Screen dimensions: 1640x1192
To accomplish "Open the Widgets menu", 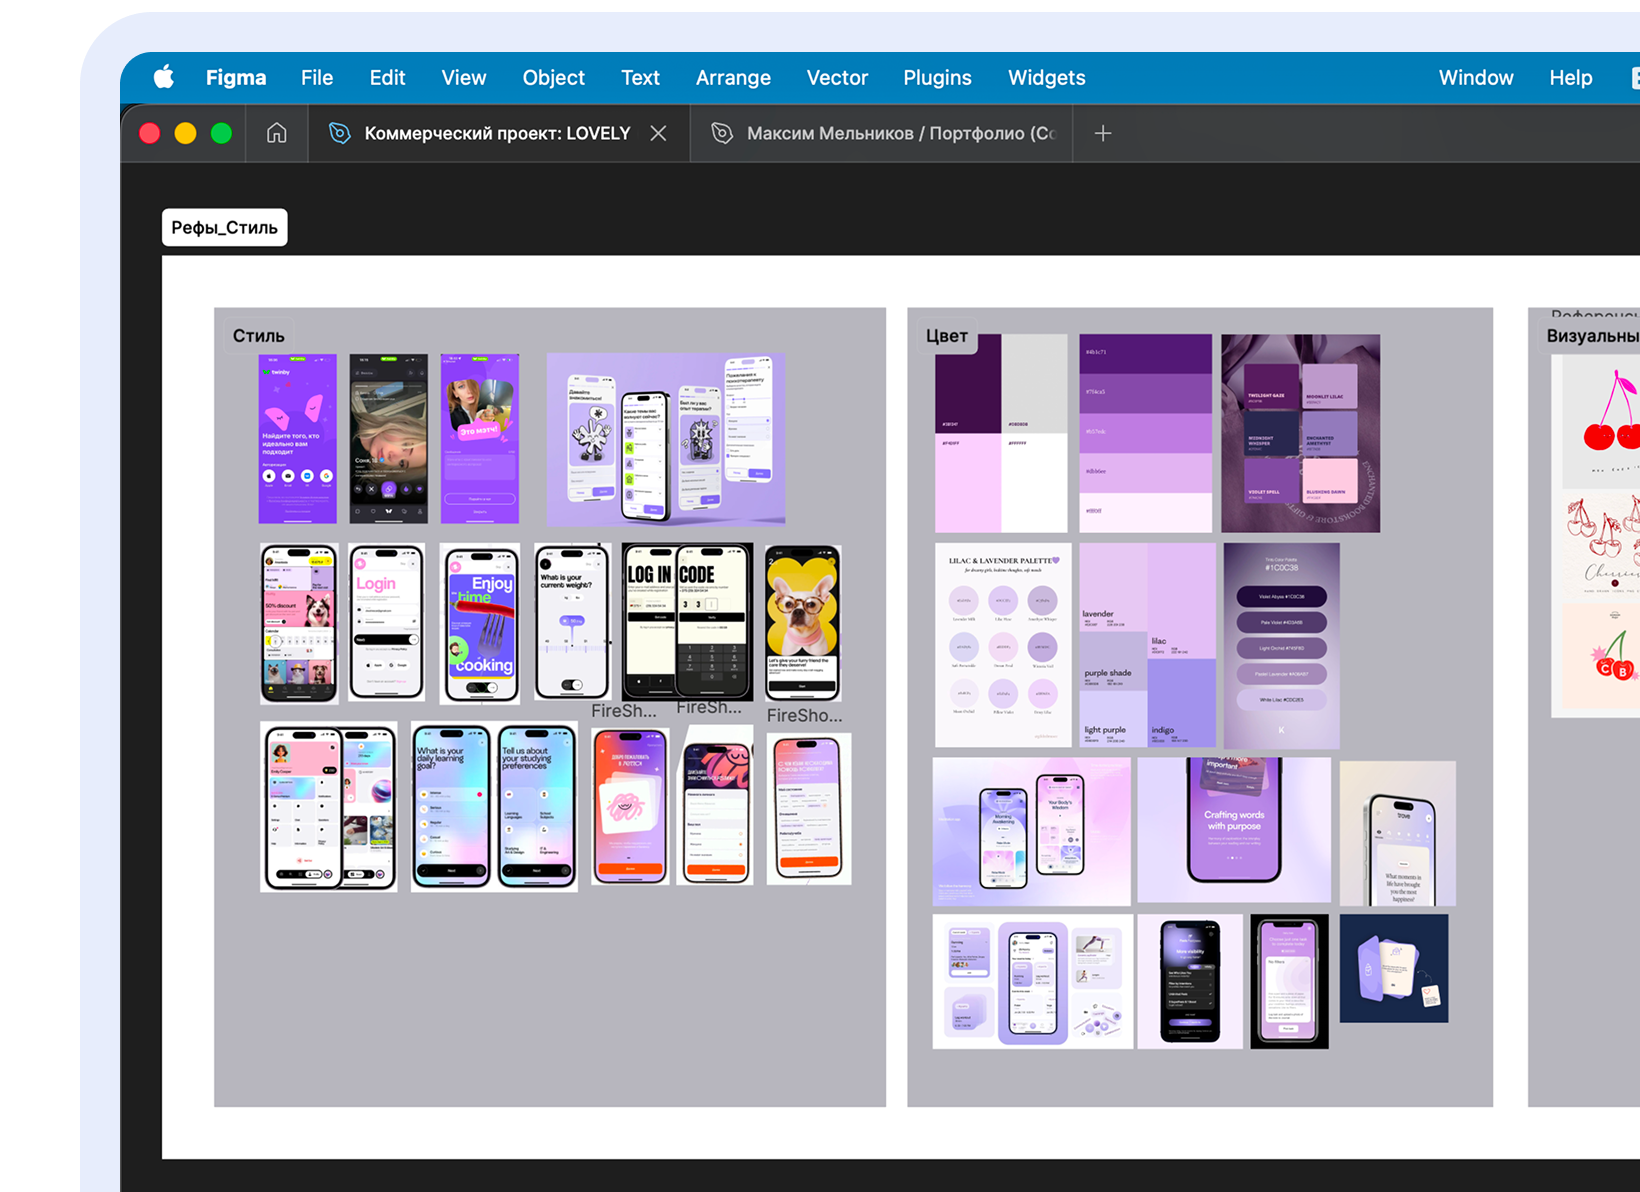I will [1046, 78].
